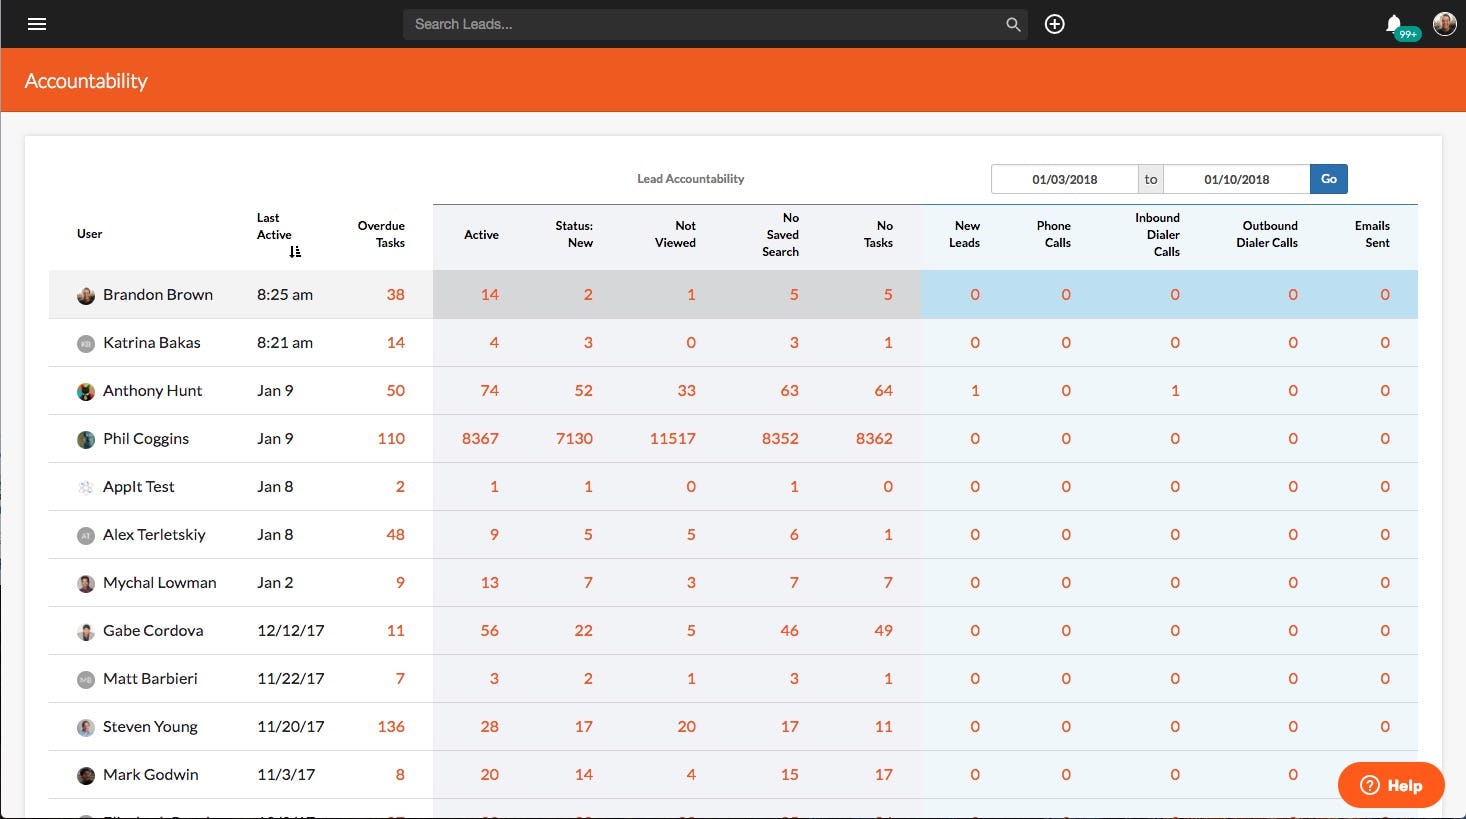
Task: Click Katrina Bakas's avatar
Action: [86, 343]
